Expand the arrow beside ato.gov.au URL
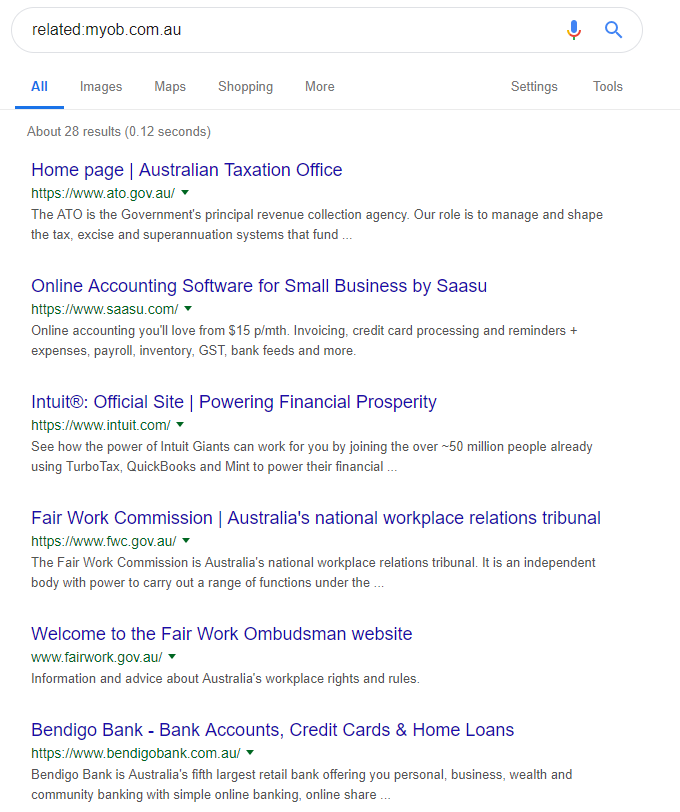680x812 pixels. tap(185, 193)
